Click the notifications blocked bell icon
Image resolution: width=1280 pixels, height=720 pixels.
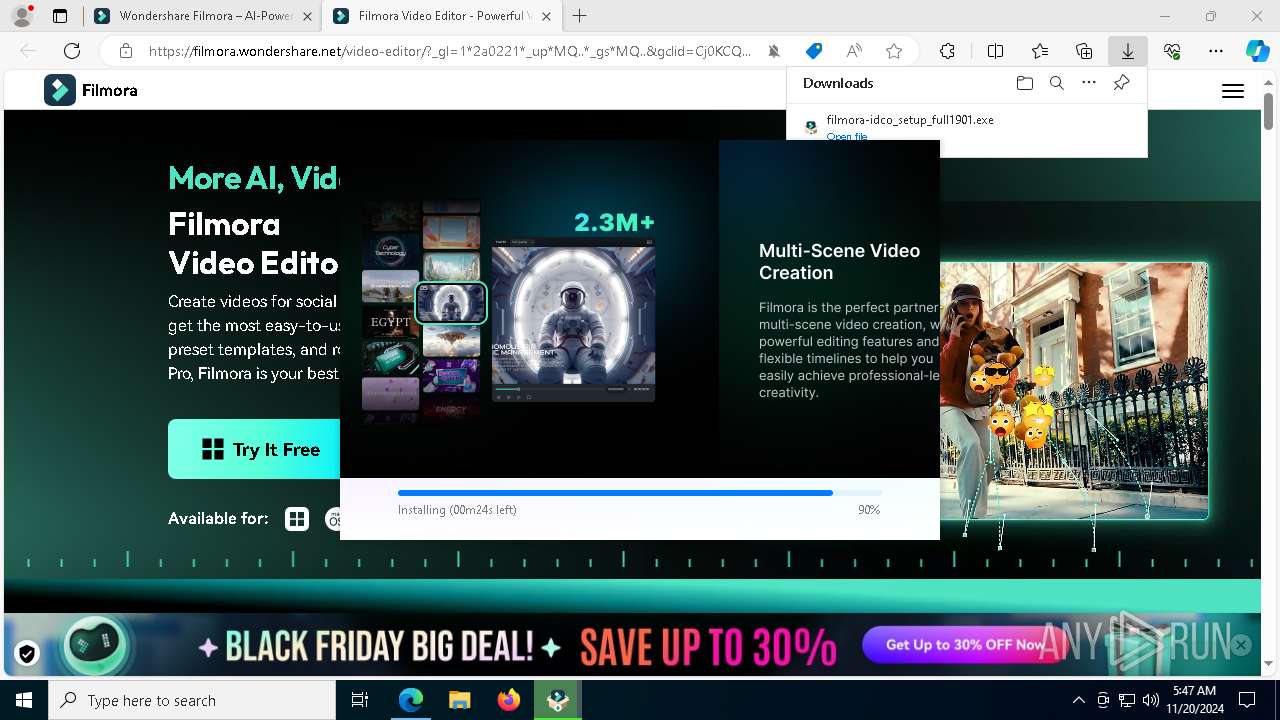click(774, 51)
